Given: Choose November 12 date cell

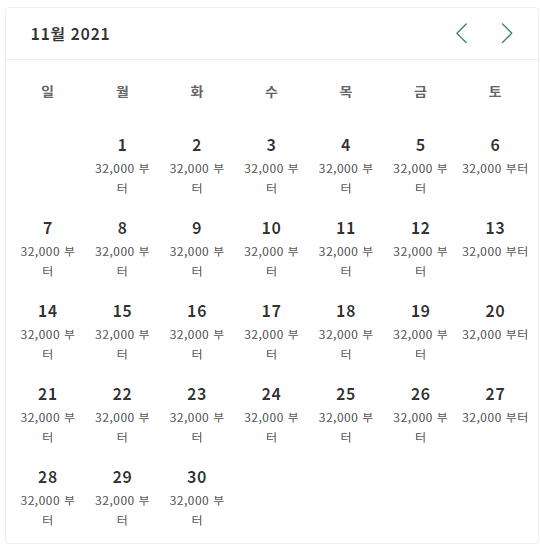Looking at the screenshot, I should [420, 249].
